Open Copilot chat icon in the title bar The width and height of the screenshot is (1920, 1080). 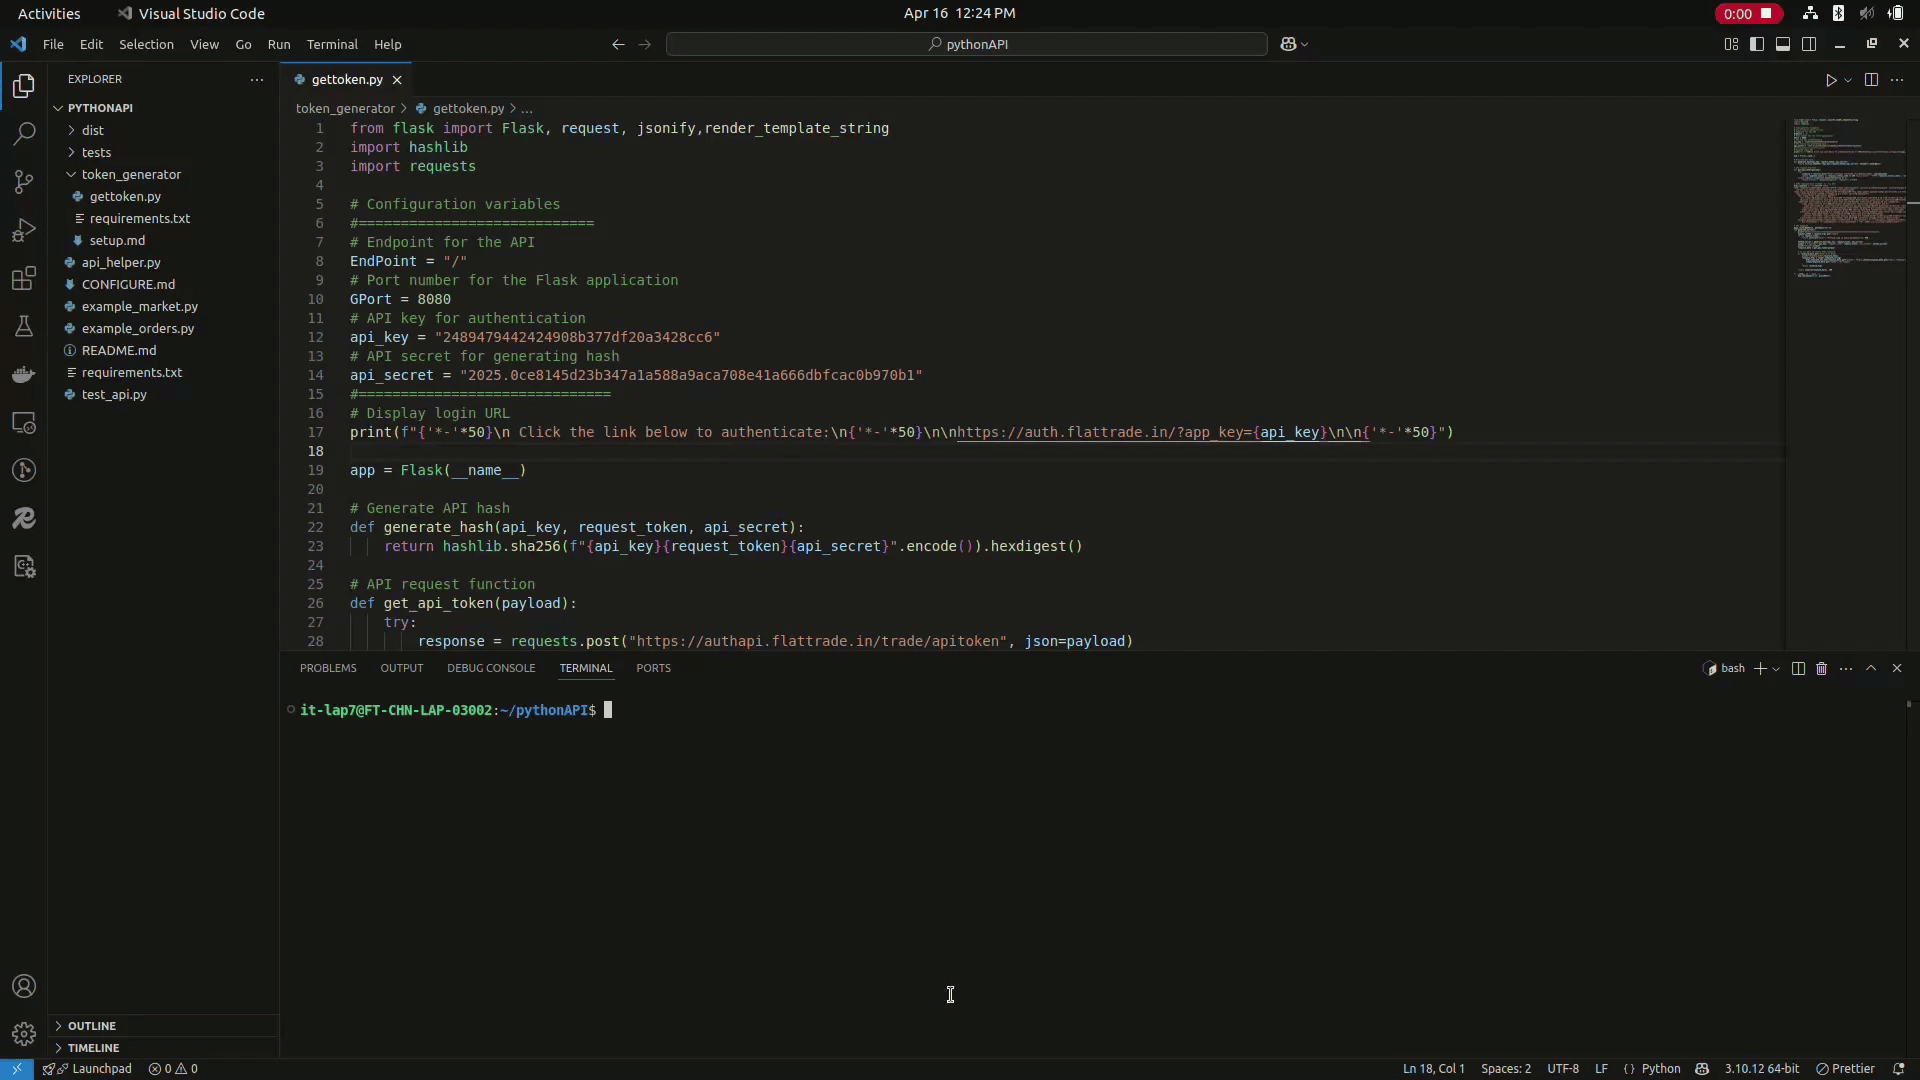click(1288, 44)
